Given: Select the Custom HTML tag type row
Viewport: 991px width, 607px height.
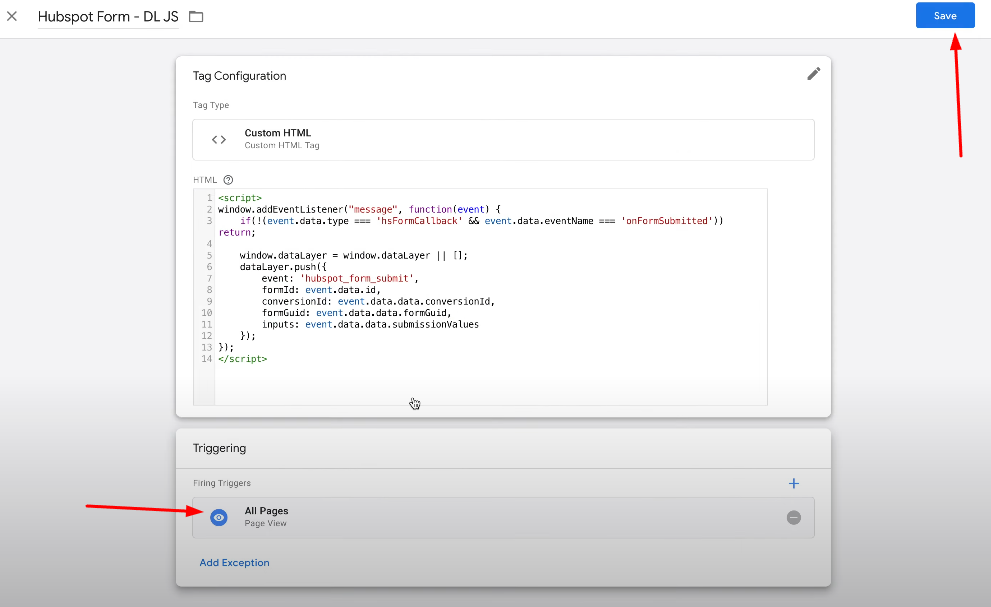Looking at the screenshot, I should 503,140.
